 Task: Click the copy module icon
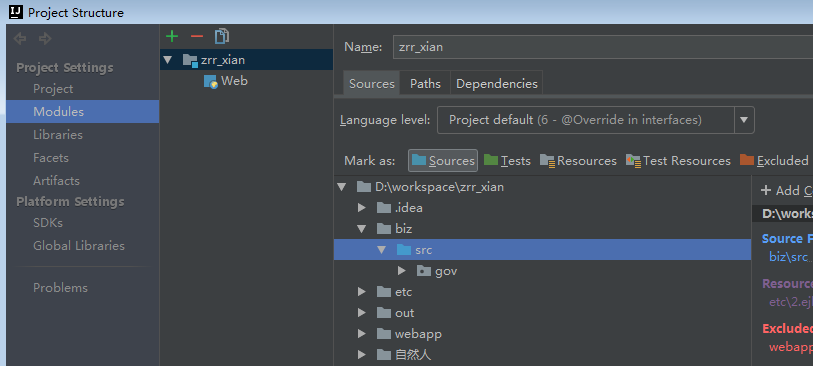click(222, 36)
